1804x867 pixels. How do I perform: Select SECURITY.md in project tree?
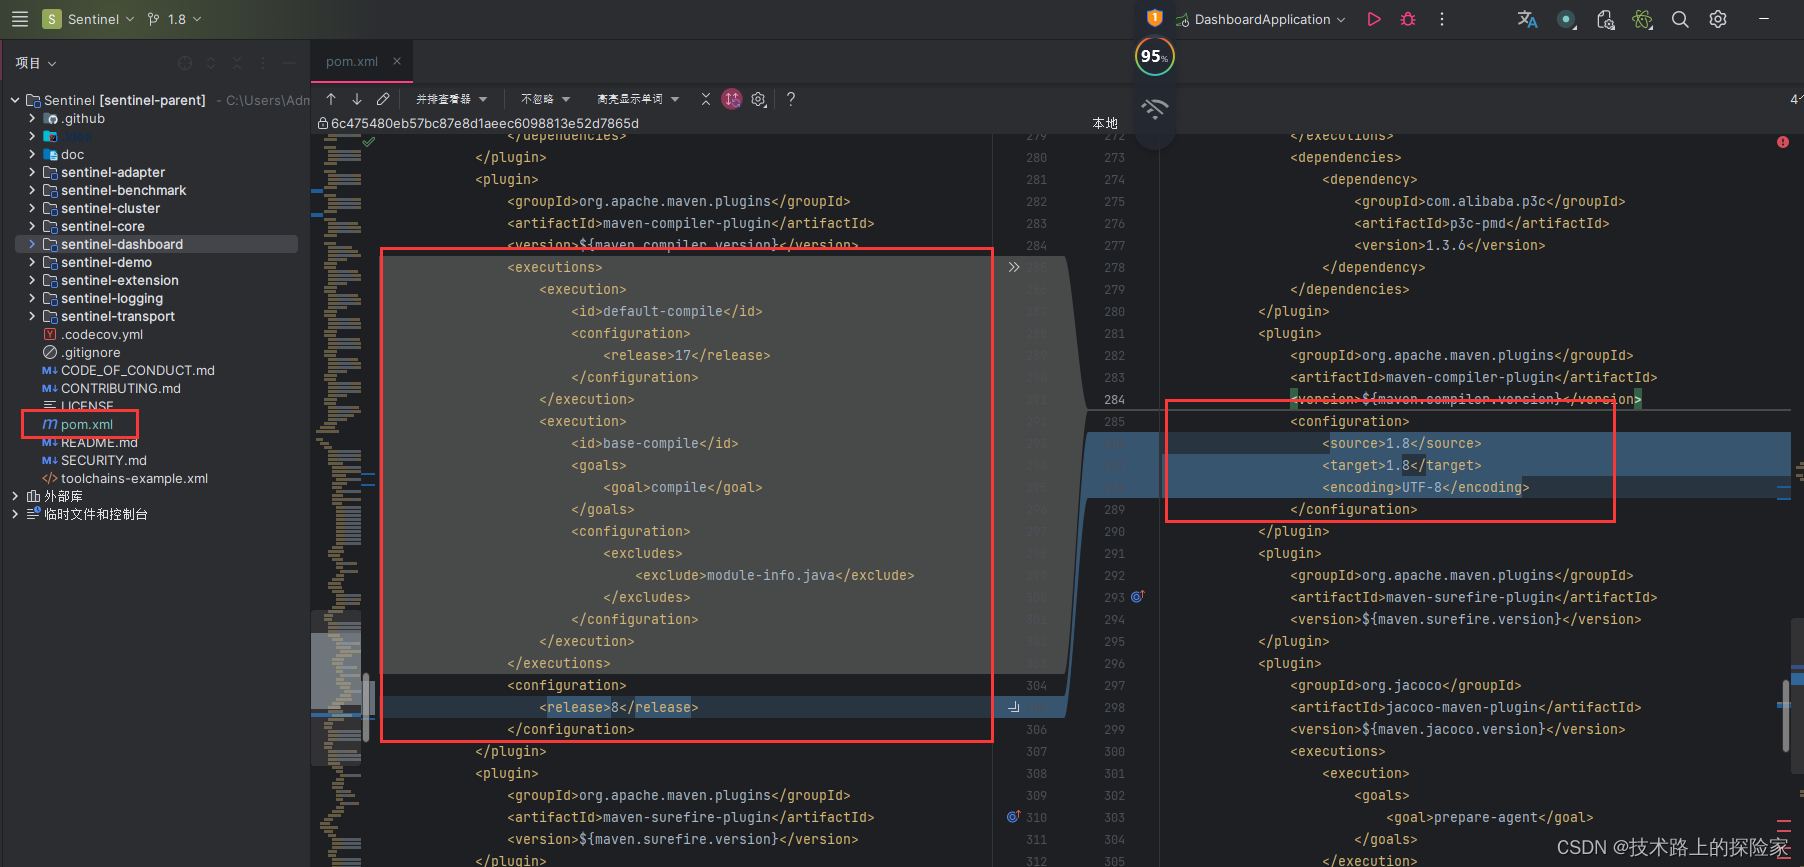click(x=103, y=460)
